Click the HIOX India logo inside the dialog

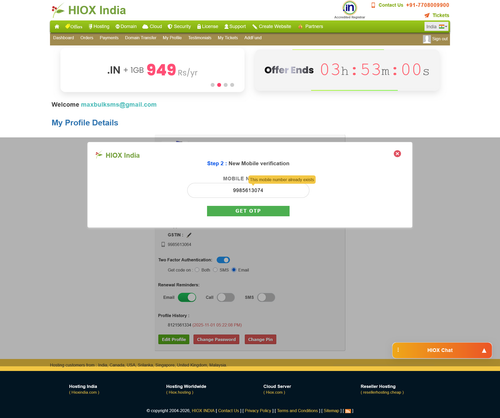point(118,155)
